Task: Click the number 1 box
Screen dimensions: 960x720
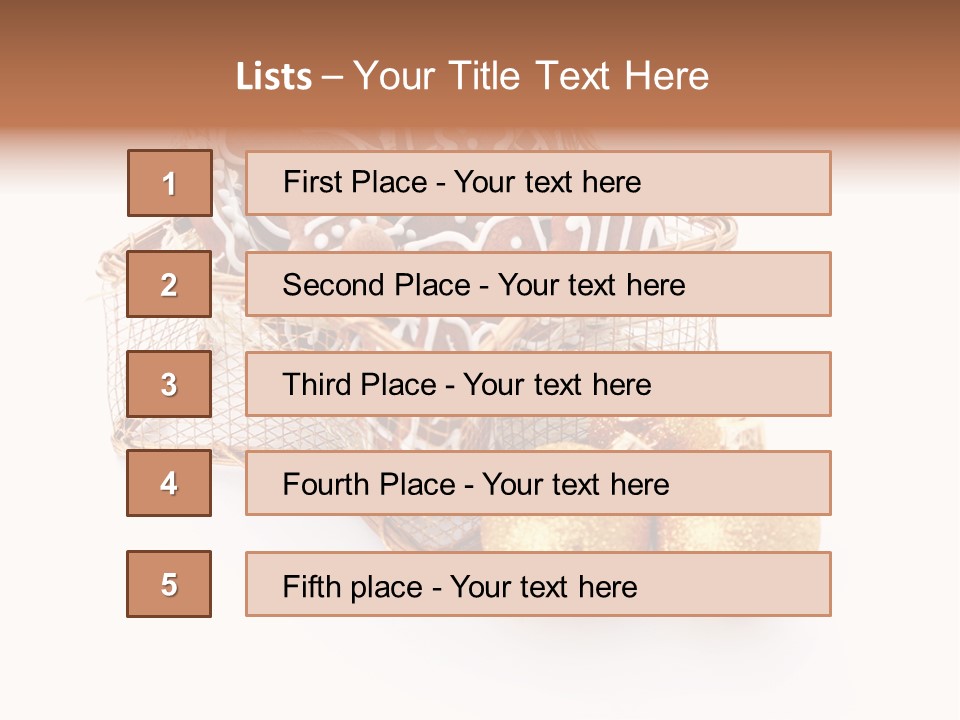Action: pyautogui.click(x=169, y=183)
